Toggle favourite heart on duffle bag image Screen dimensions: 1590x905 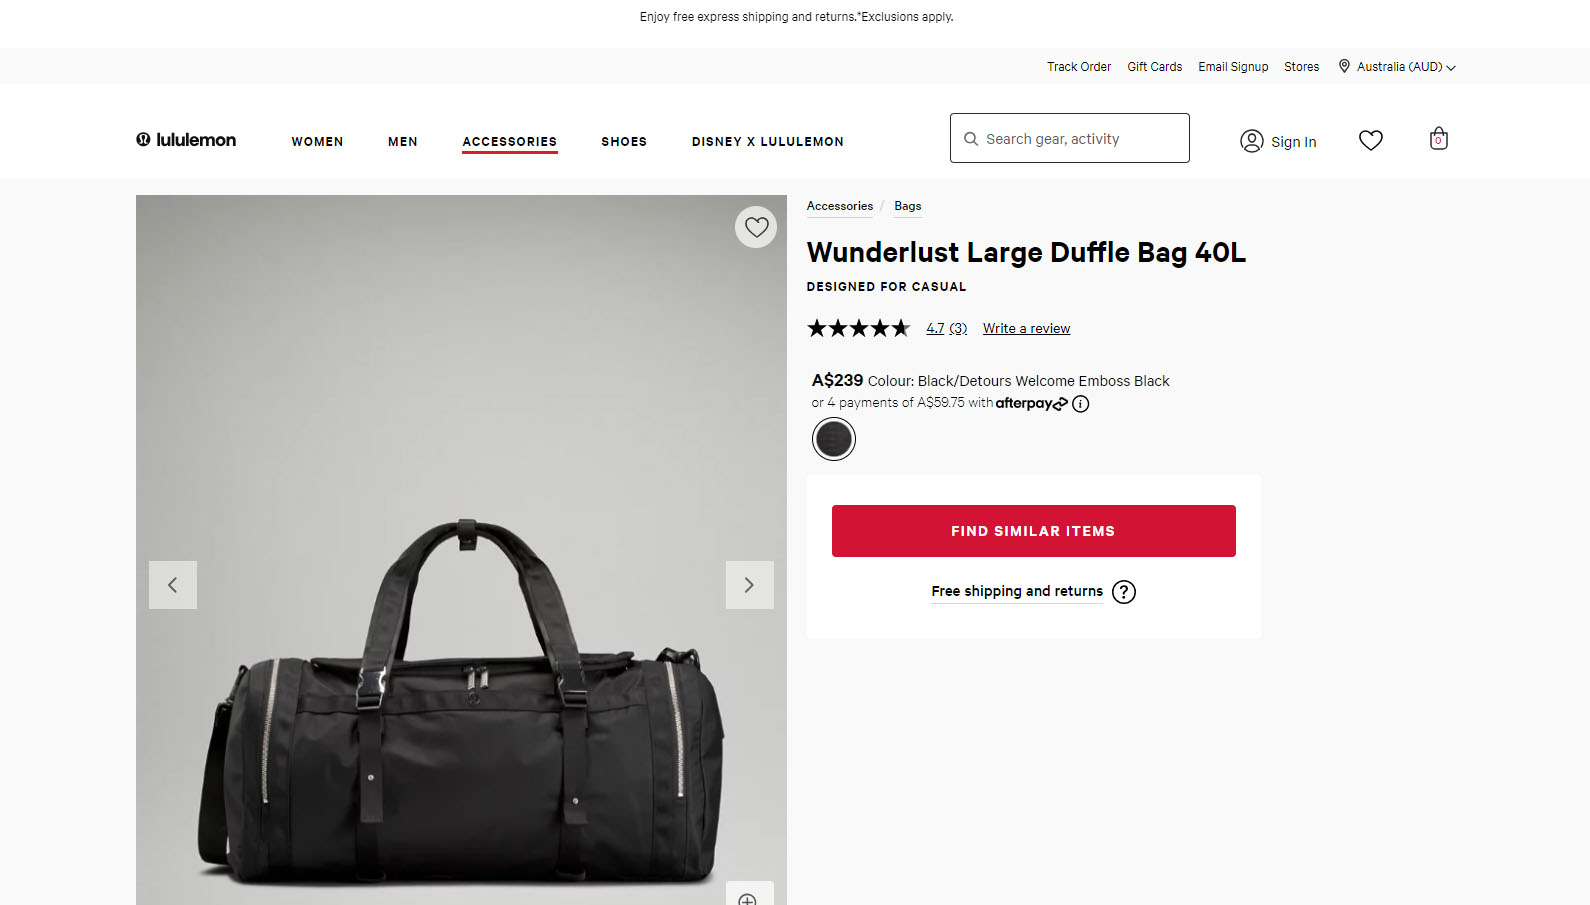(756, 227)
